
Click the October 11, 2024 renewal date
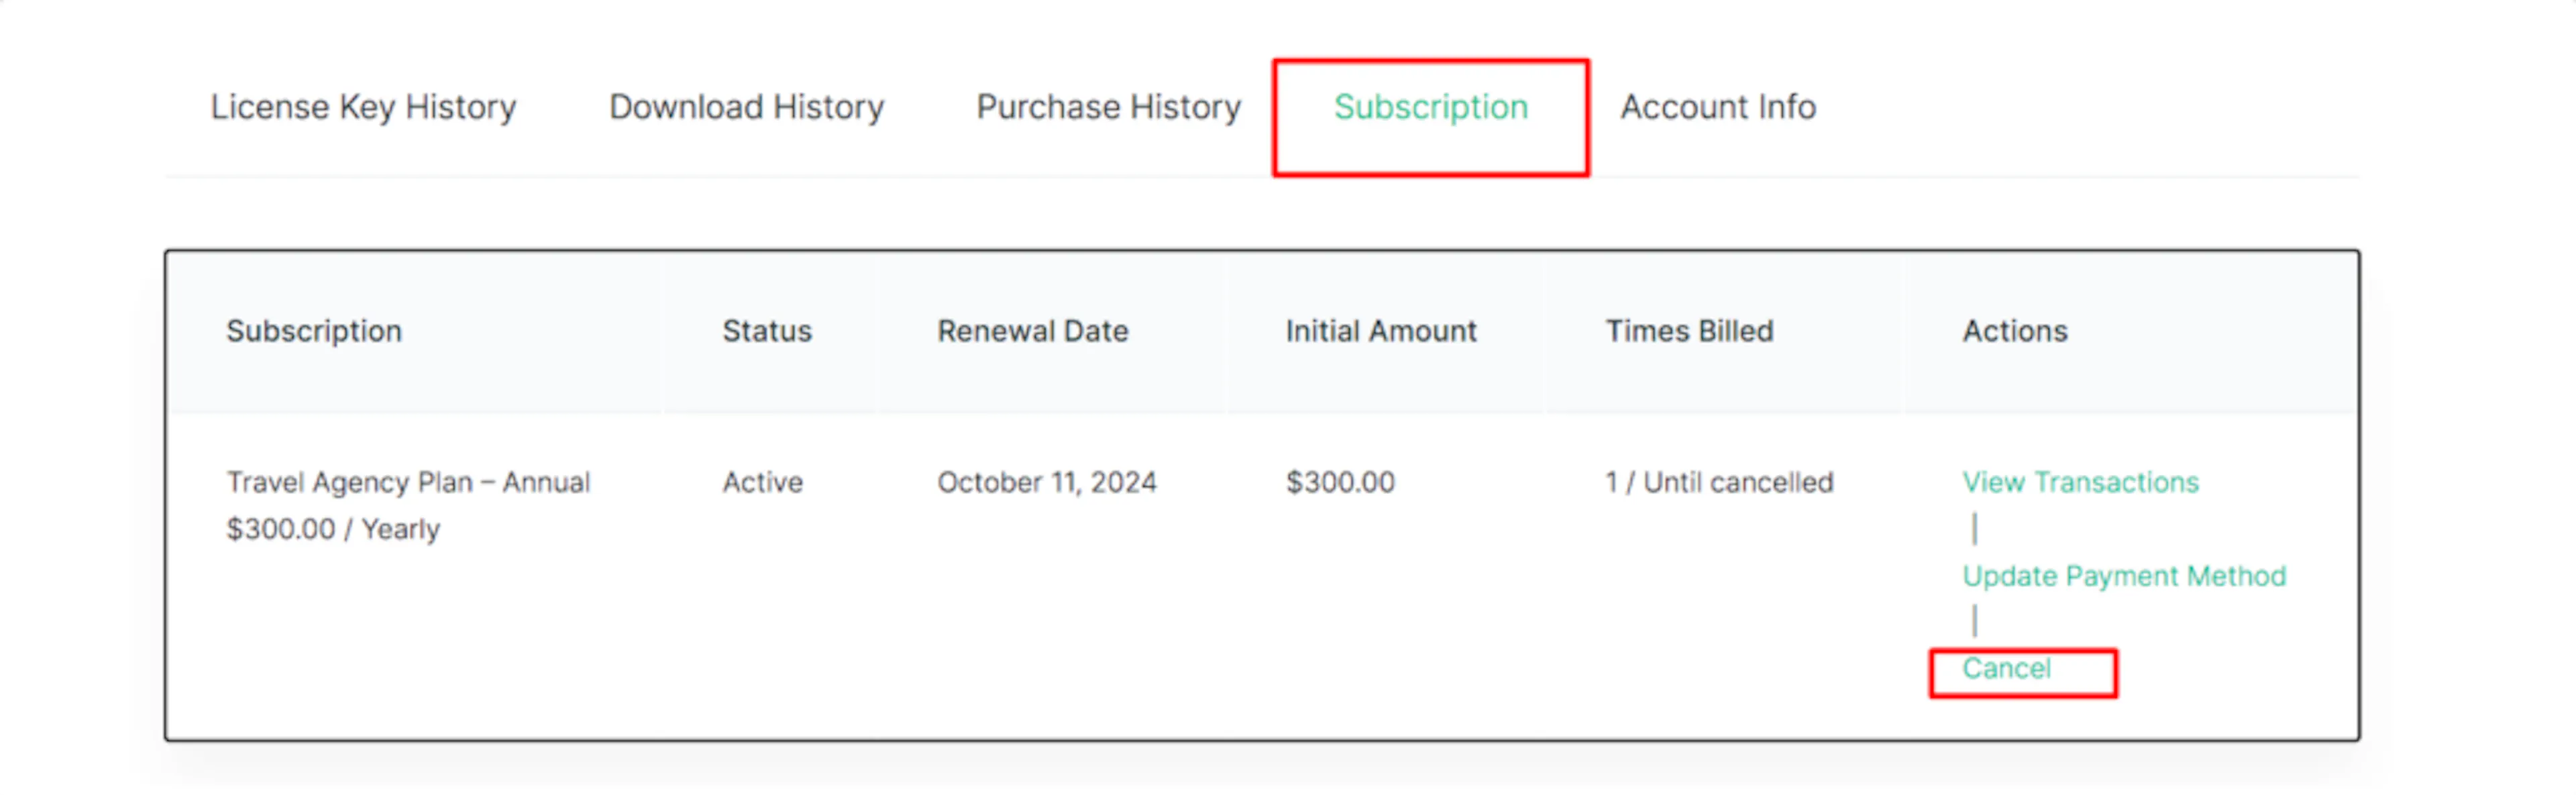[x=1046, y=482]
